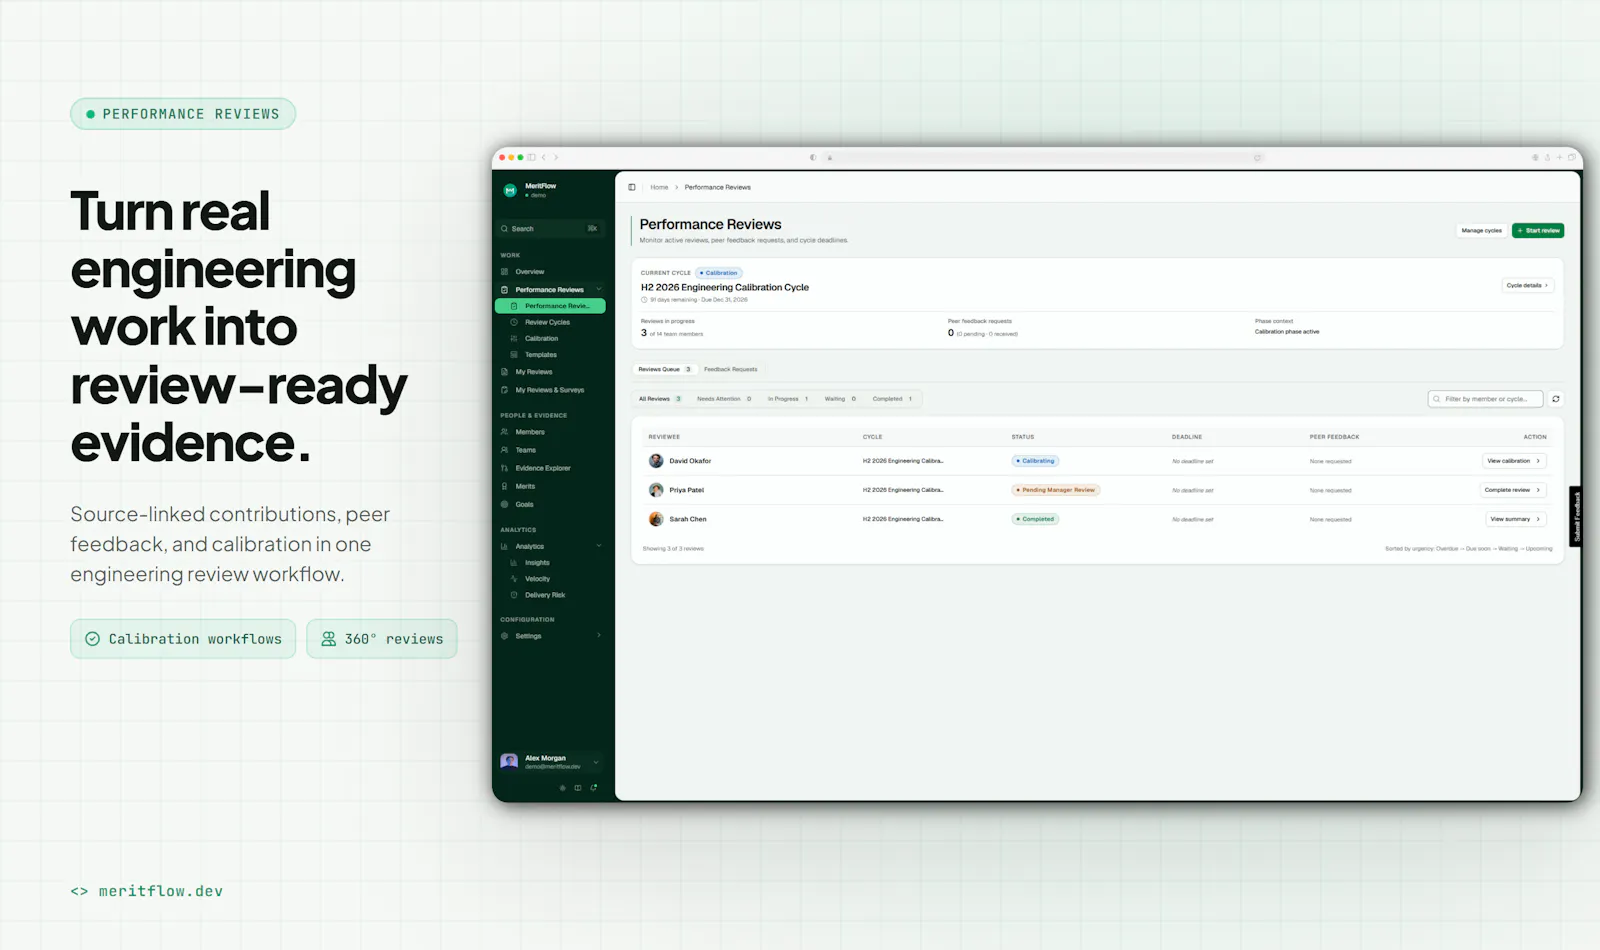The width and height of the screenshot is (1600, 950).
Task: Click the browser reload icon in address bar
Action: (x=1257, y=158)
